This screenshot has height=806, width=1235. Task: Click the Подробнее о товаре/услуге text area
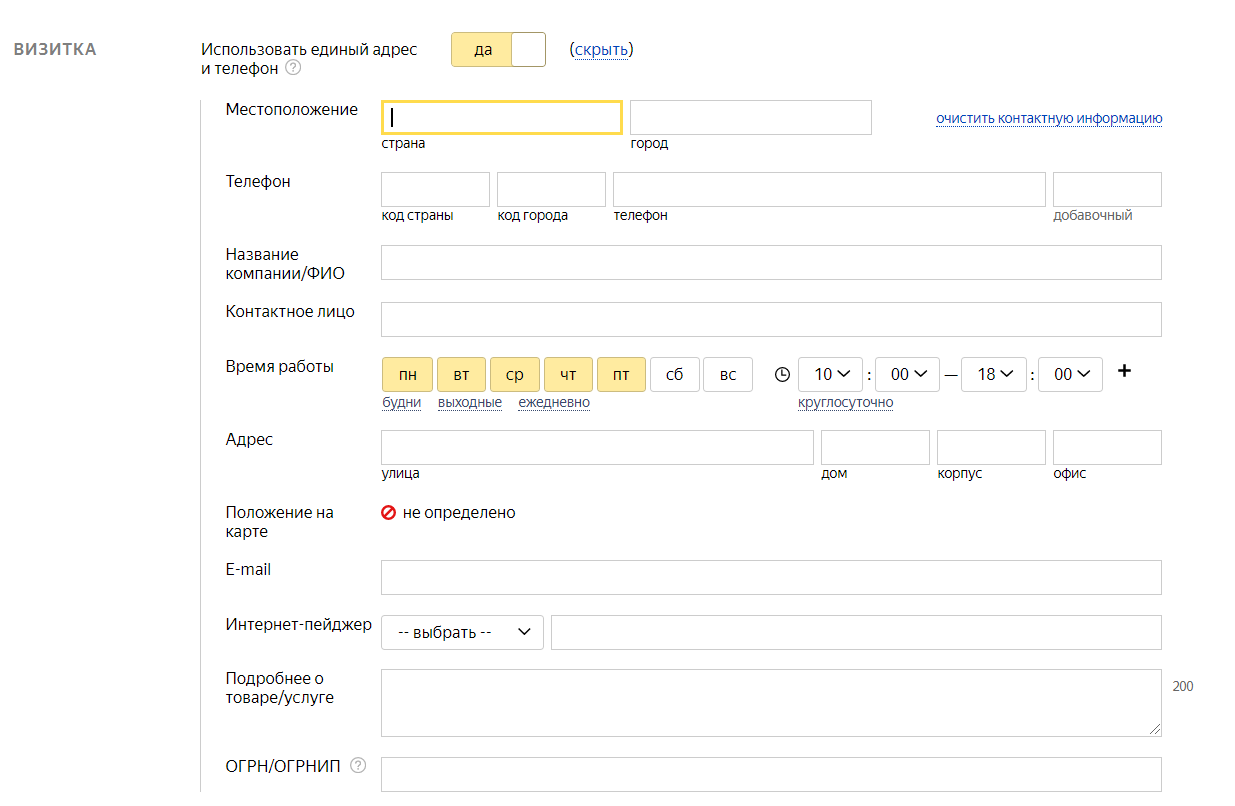[770, 703]
